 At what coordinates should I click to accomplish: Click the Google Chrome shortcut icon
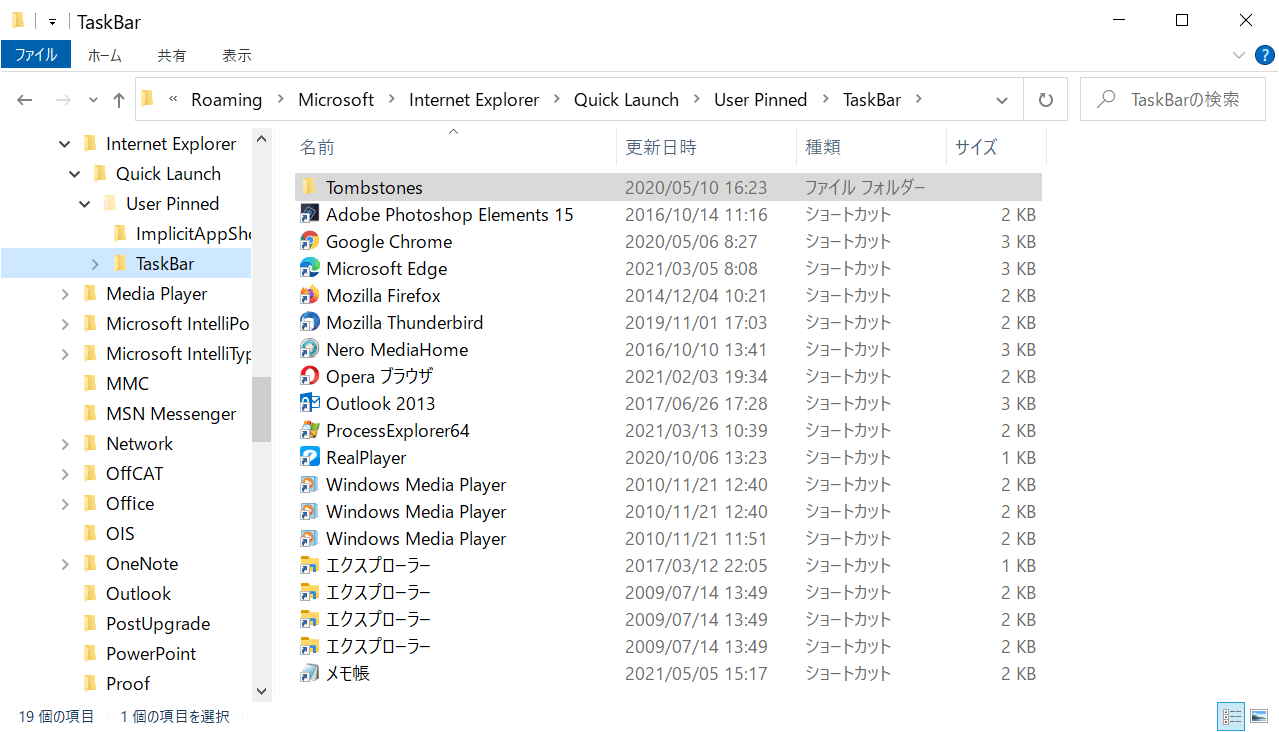(310, 241)
